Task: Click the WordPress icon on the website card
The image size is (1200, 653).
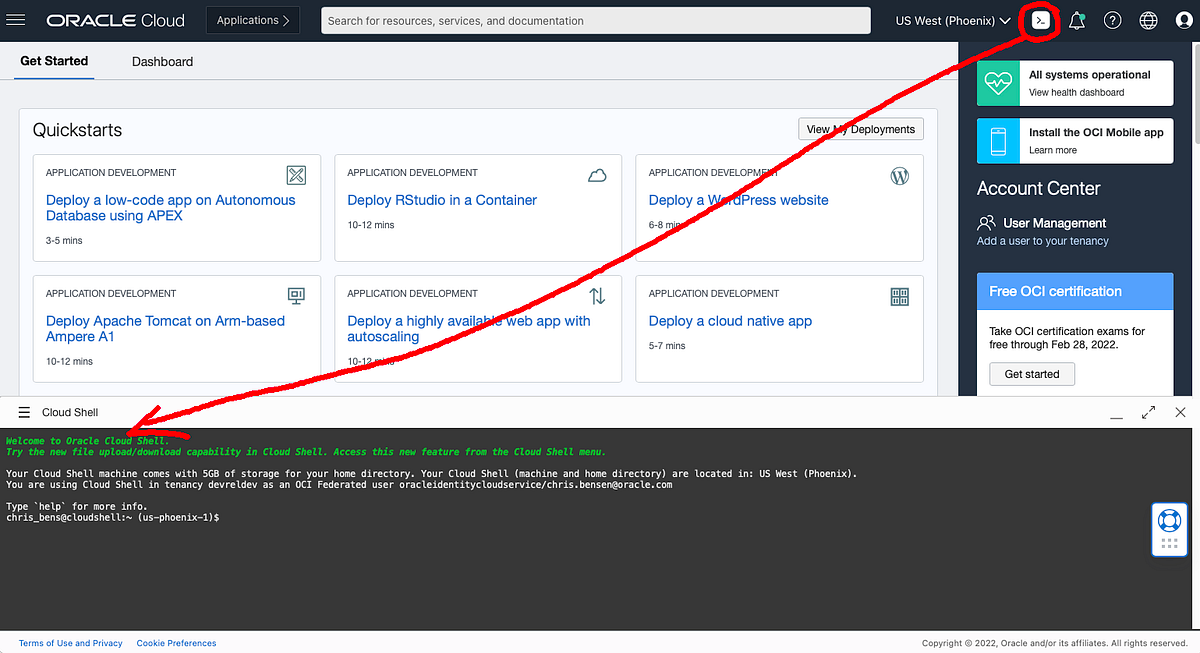Action: 899,174
